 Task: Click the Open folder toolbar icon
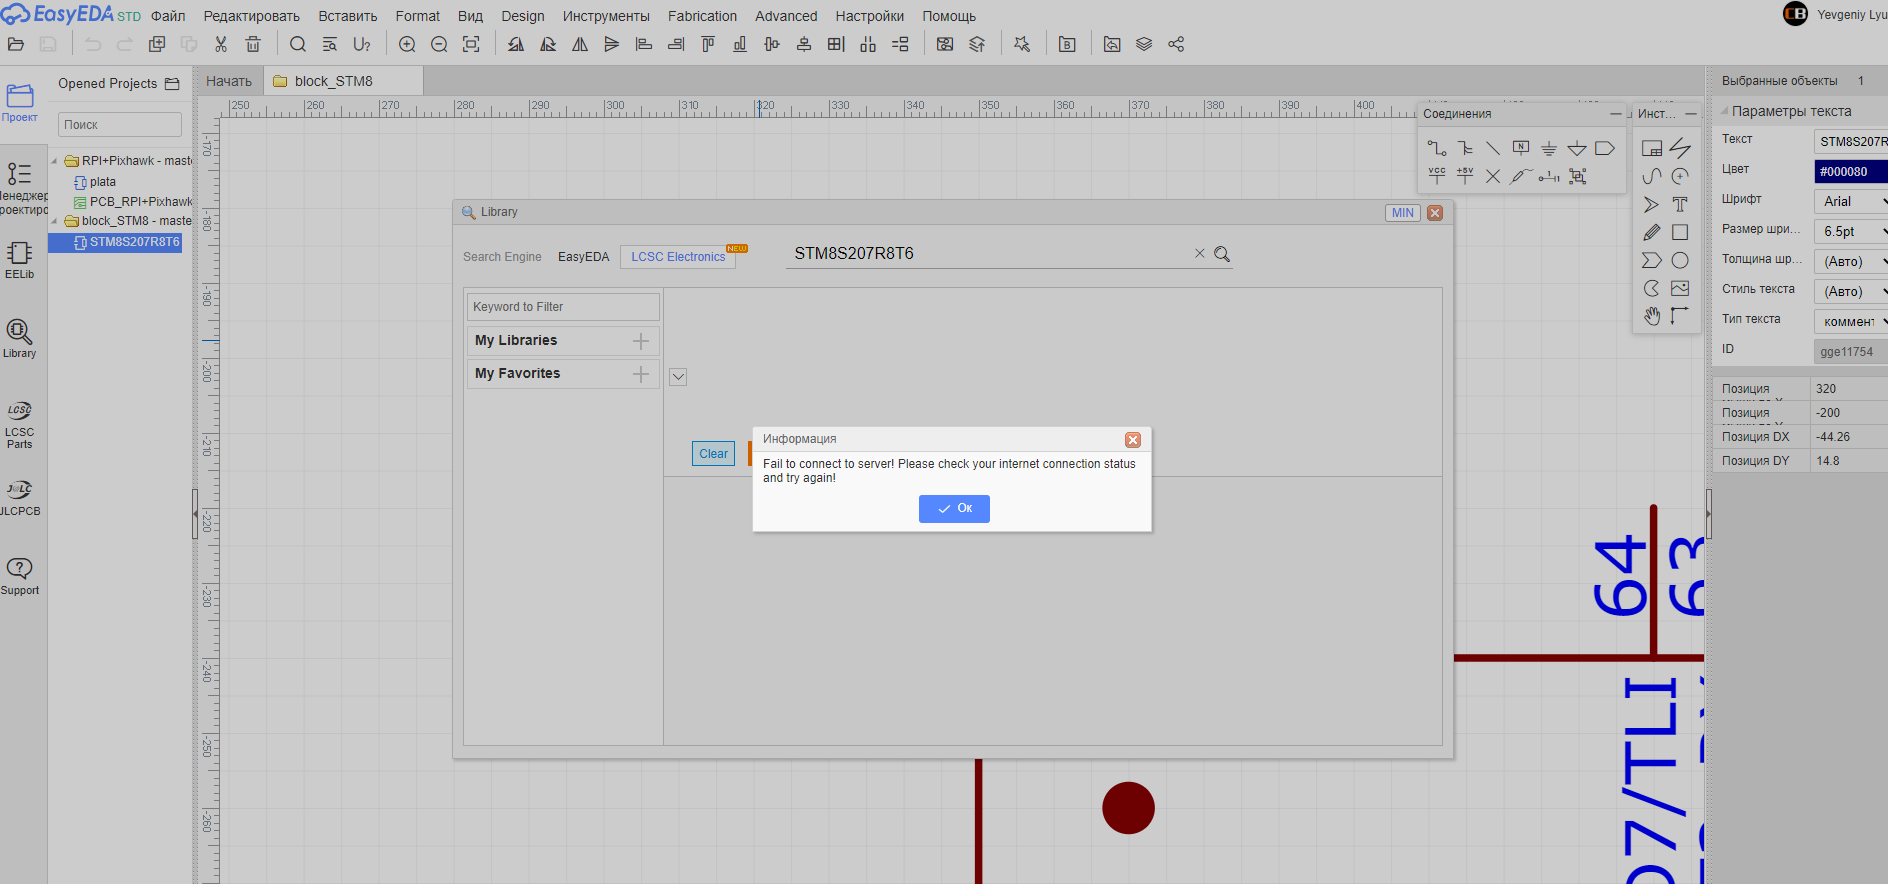(16, 44)
